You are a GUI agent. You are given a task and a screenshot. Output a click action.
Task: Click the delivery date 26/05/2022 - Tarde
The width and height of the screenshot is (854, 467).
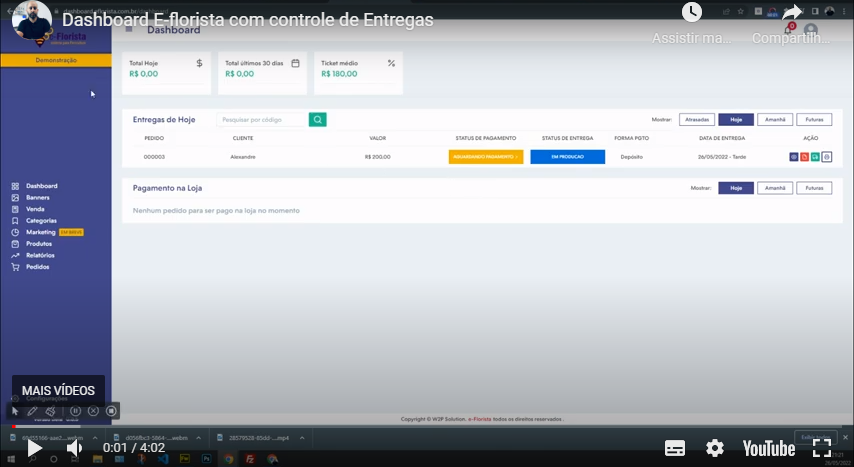tap(722, 157)
